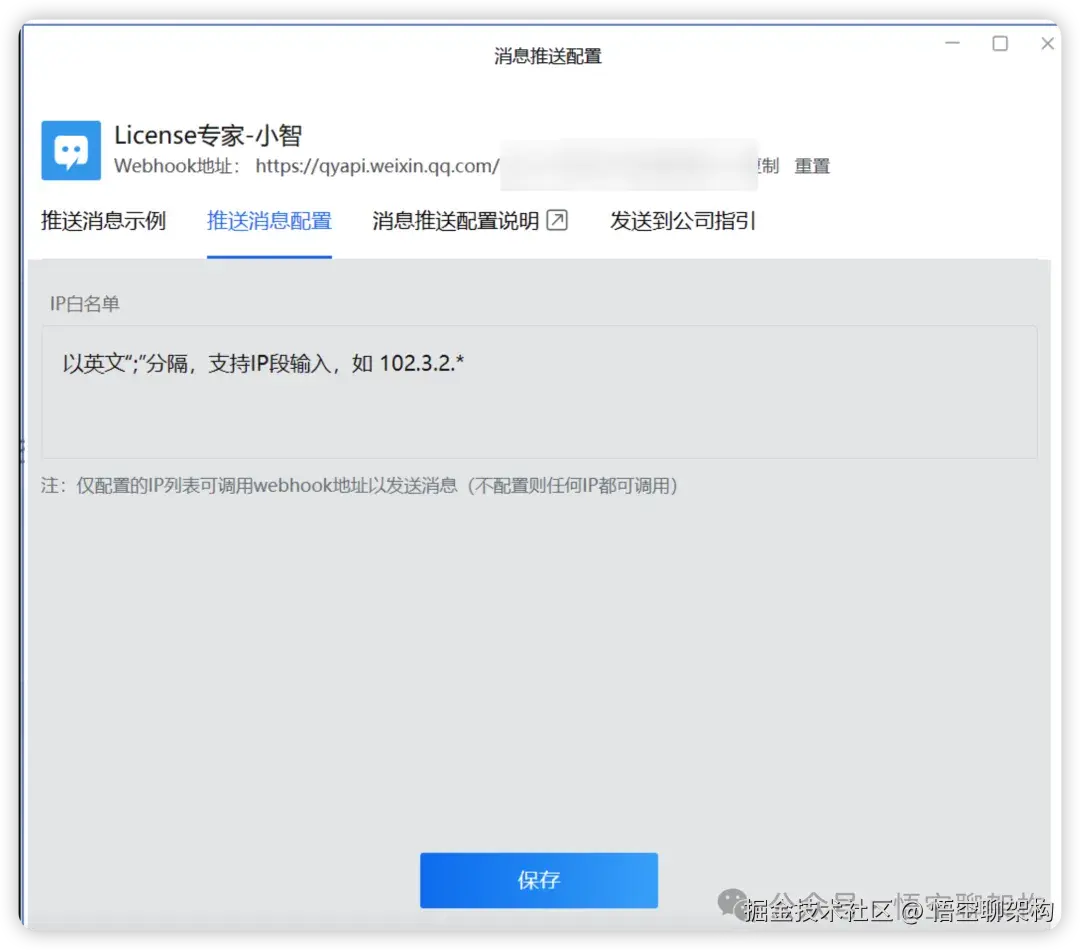This screenshot has height=950, width=1080.
Task: Click the close X icon
Action: click(x=1047, y=43)
